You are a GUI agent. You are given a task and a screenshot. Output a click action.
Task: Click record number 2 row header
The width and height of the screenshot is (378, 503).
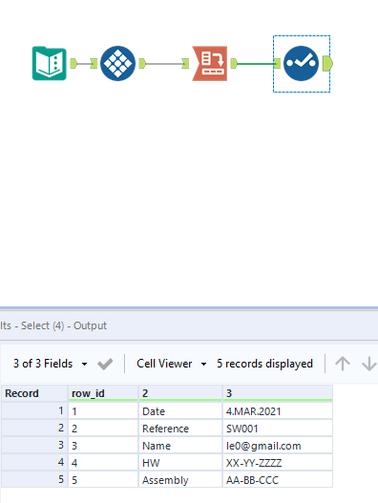(35, 428)
